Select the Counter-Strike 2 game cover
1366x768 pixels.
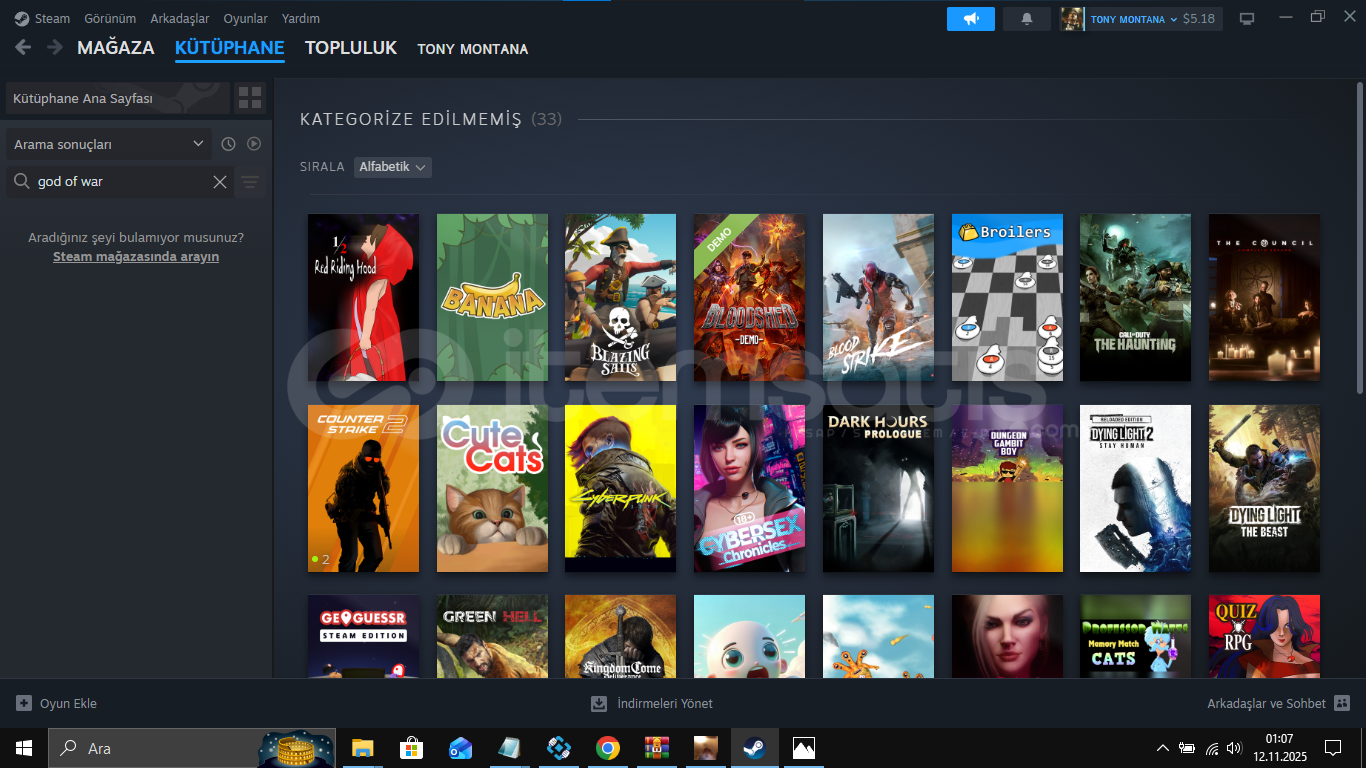pos(363,488)
